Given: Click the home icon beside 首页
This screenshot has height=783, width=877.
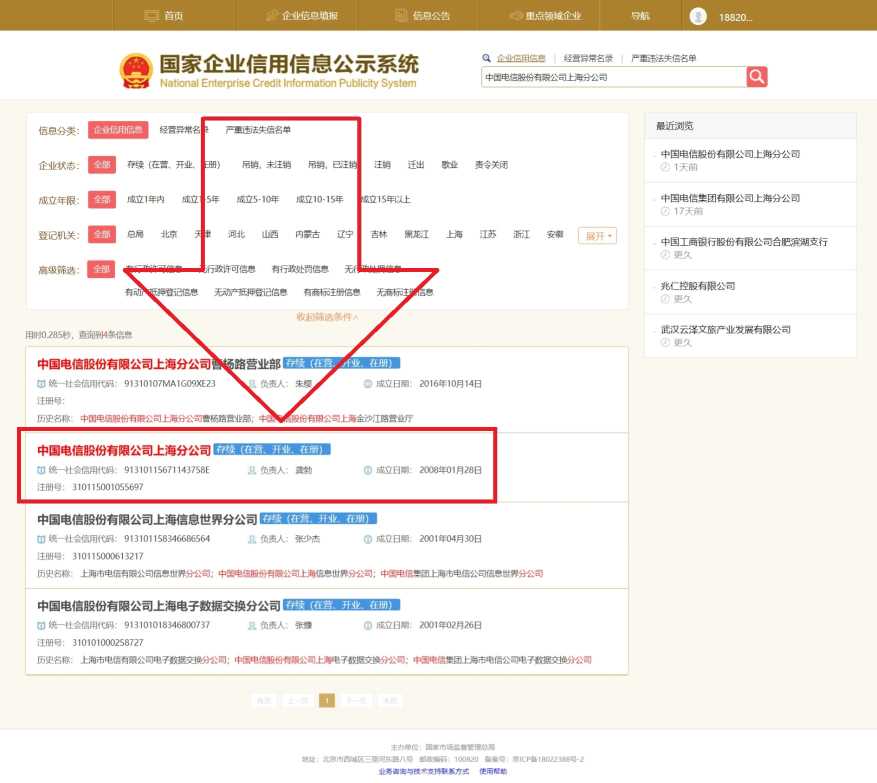Looking at the screenshot, I should [152, 16].
